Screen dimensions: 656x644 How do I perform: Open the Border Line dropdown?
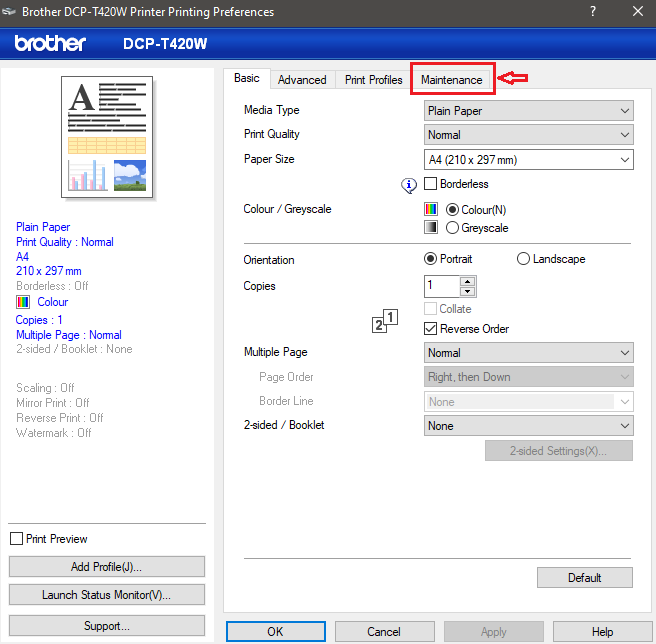[x=528, y=402]
